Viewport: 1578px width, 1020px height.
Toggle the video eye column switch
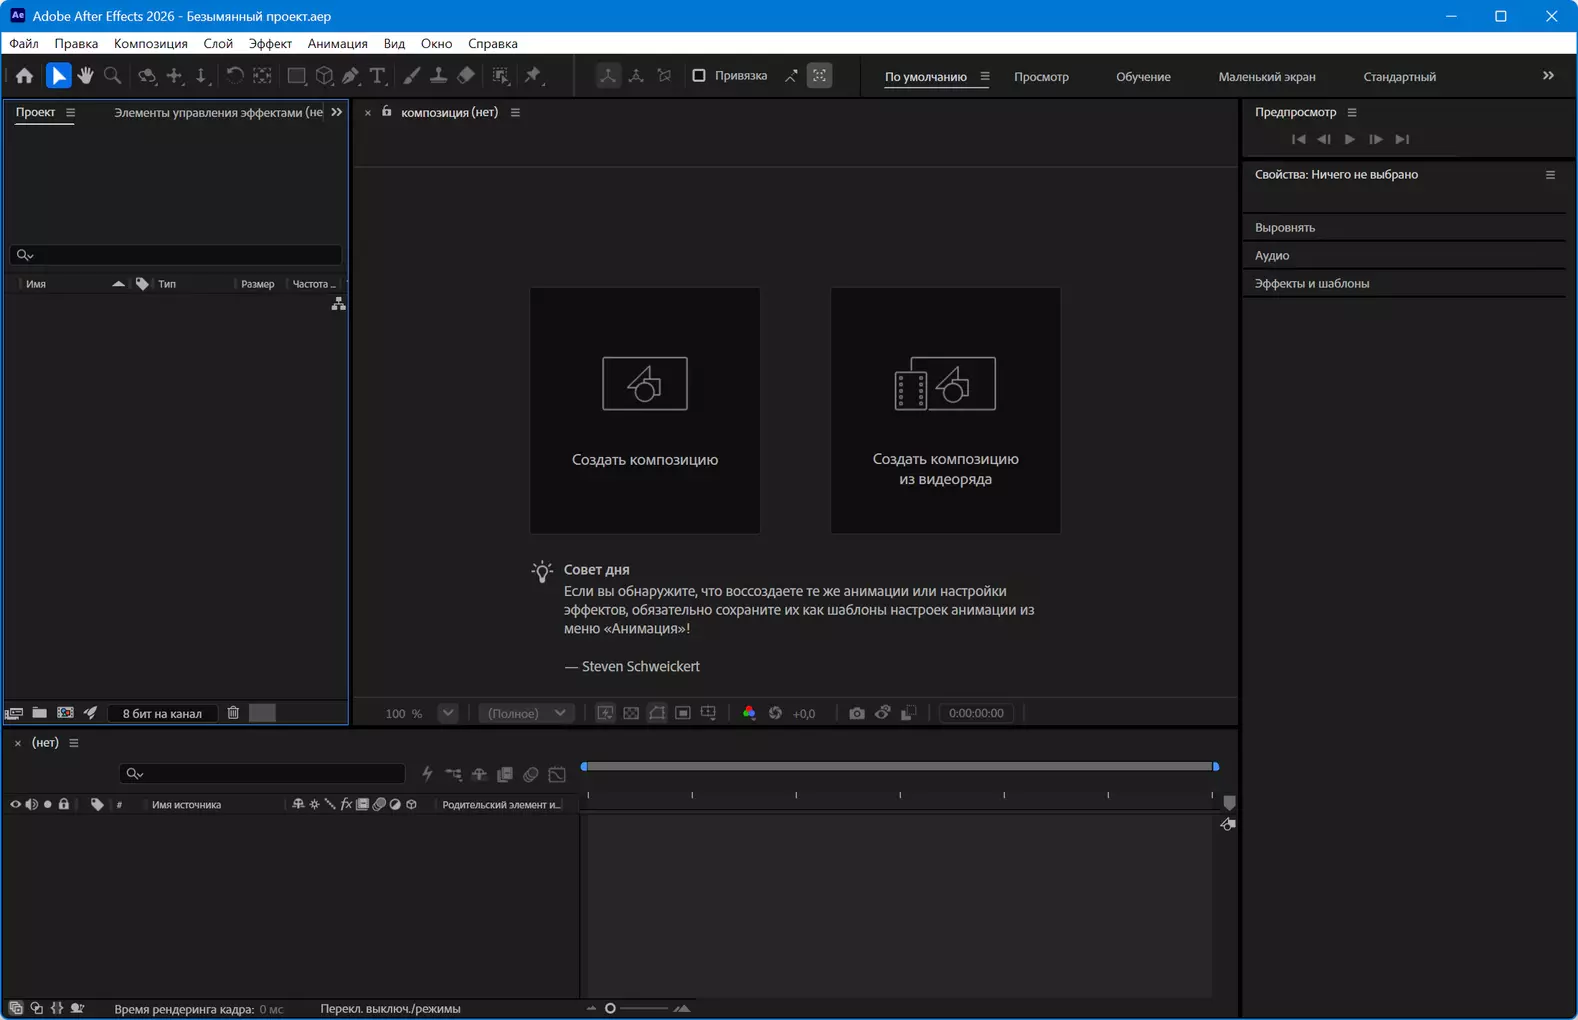[x=15, y=804]
